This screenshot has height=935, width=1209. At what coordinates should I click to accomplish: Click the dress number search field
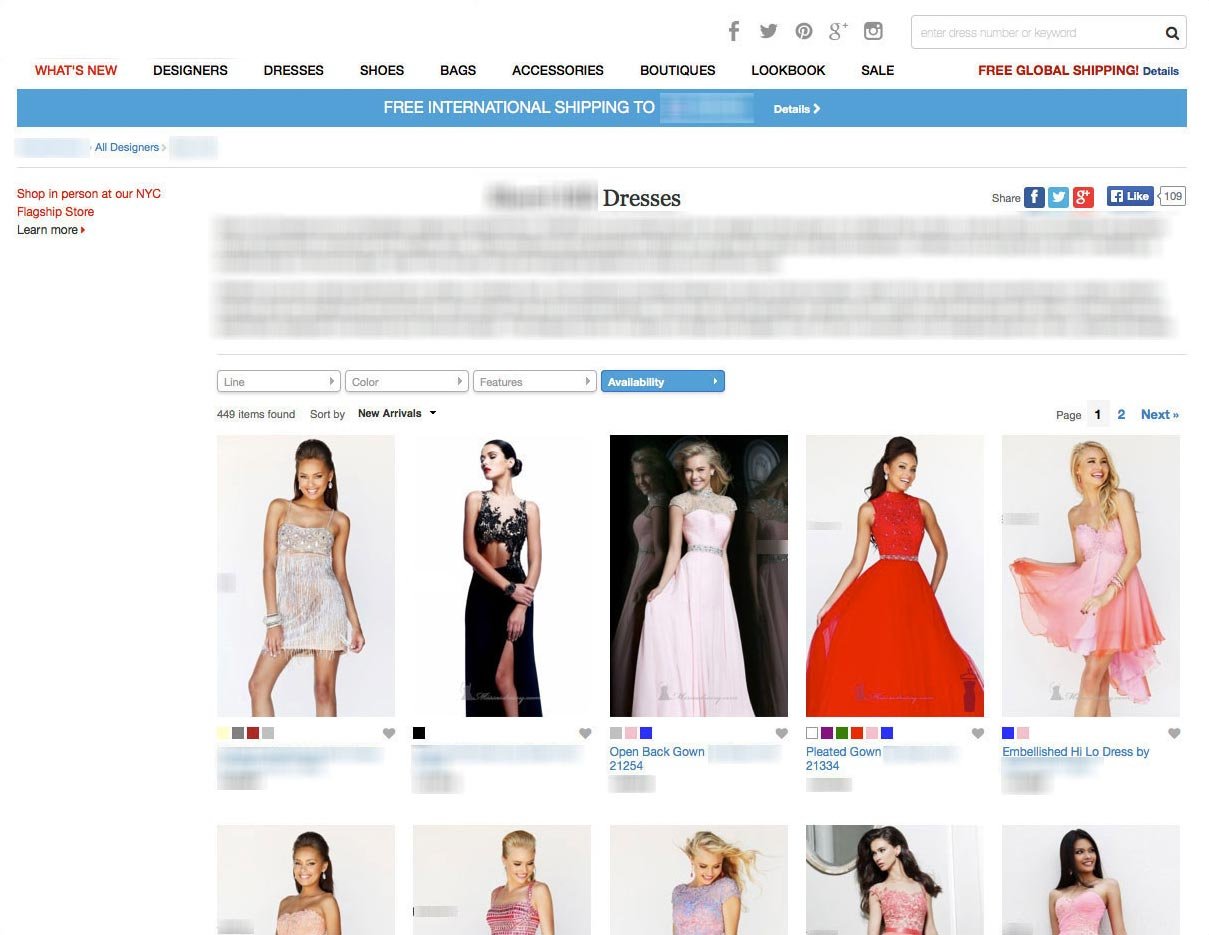1035,33
